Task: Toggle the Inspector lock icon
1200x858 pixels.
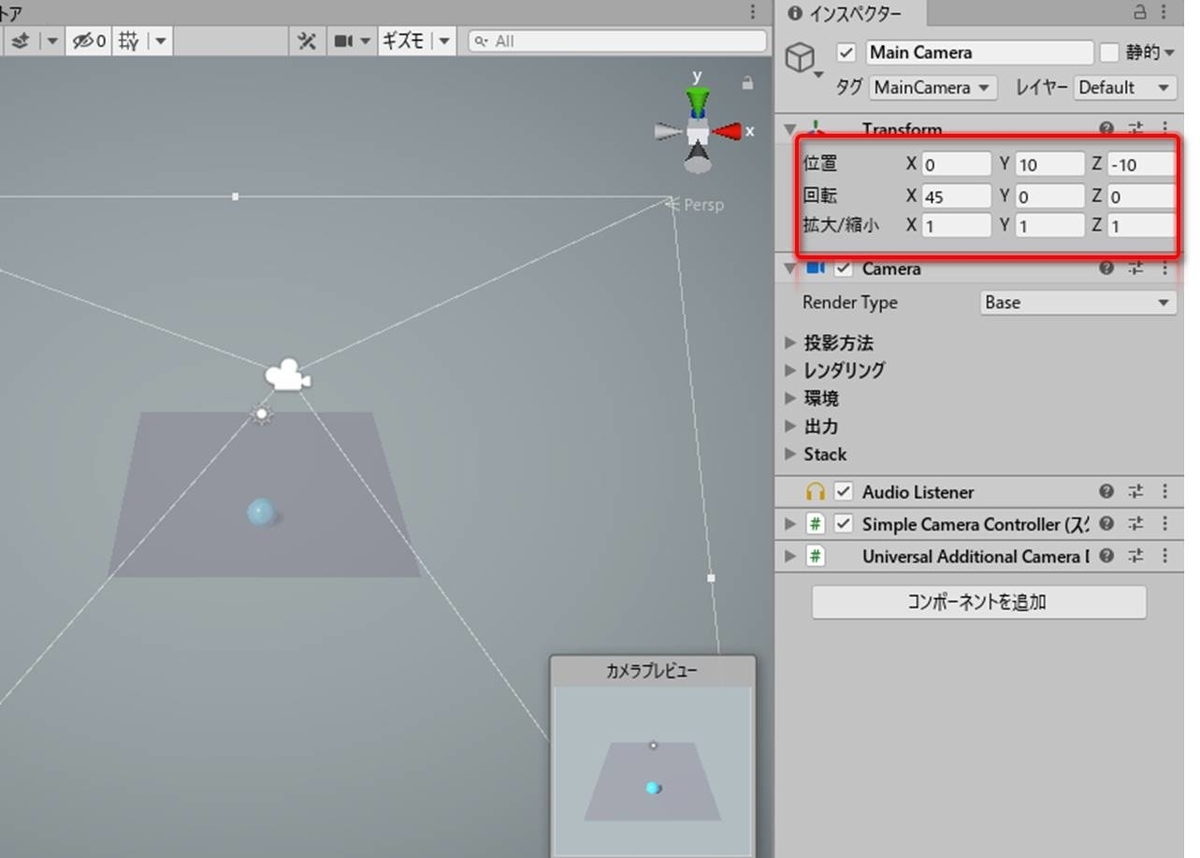Action: (1139, 12)
